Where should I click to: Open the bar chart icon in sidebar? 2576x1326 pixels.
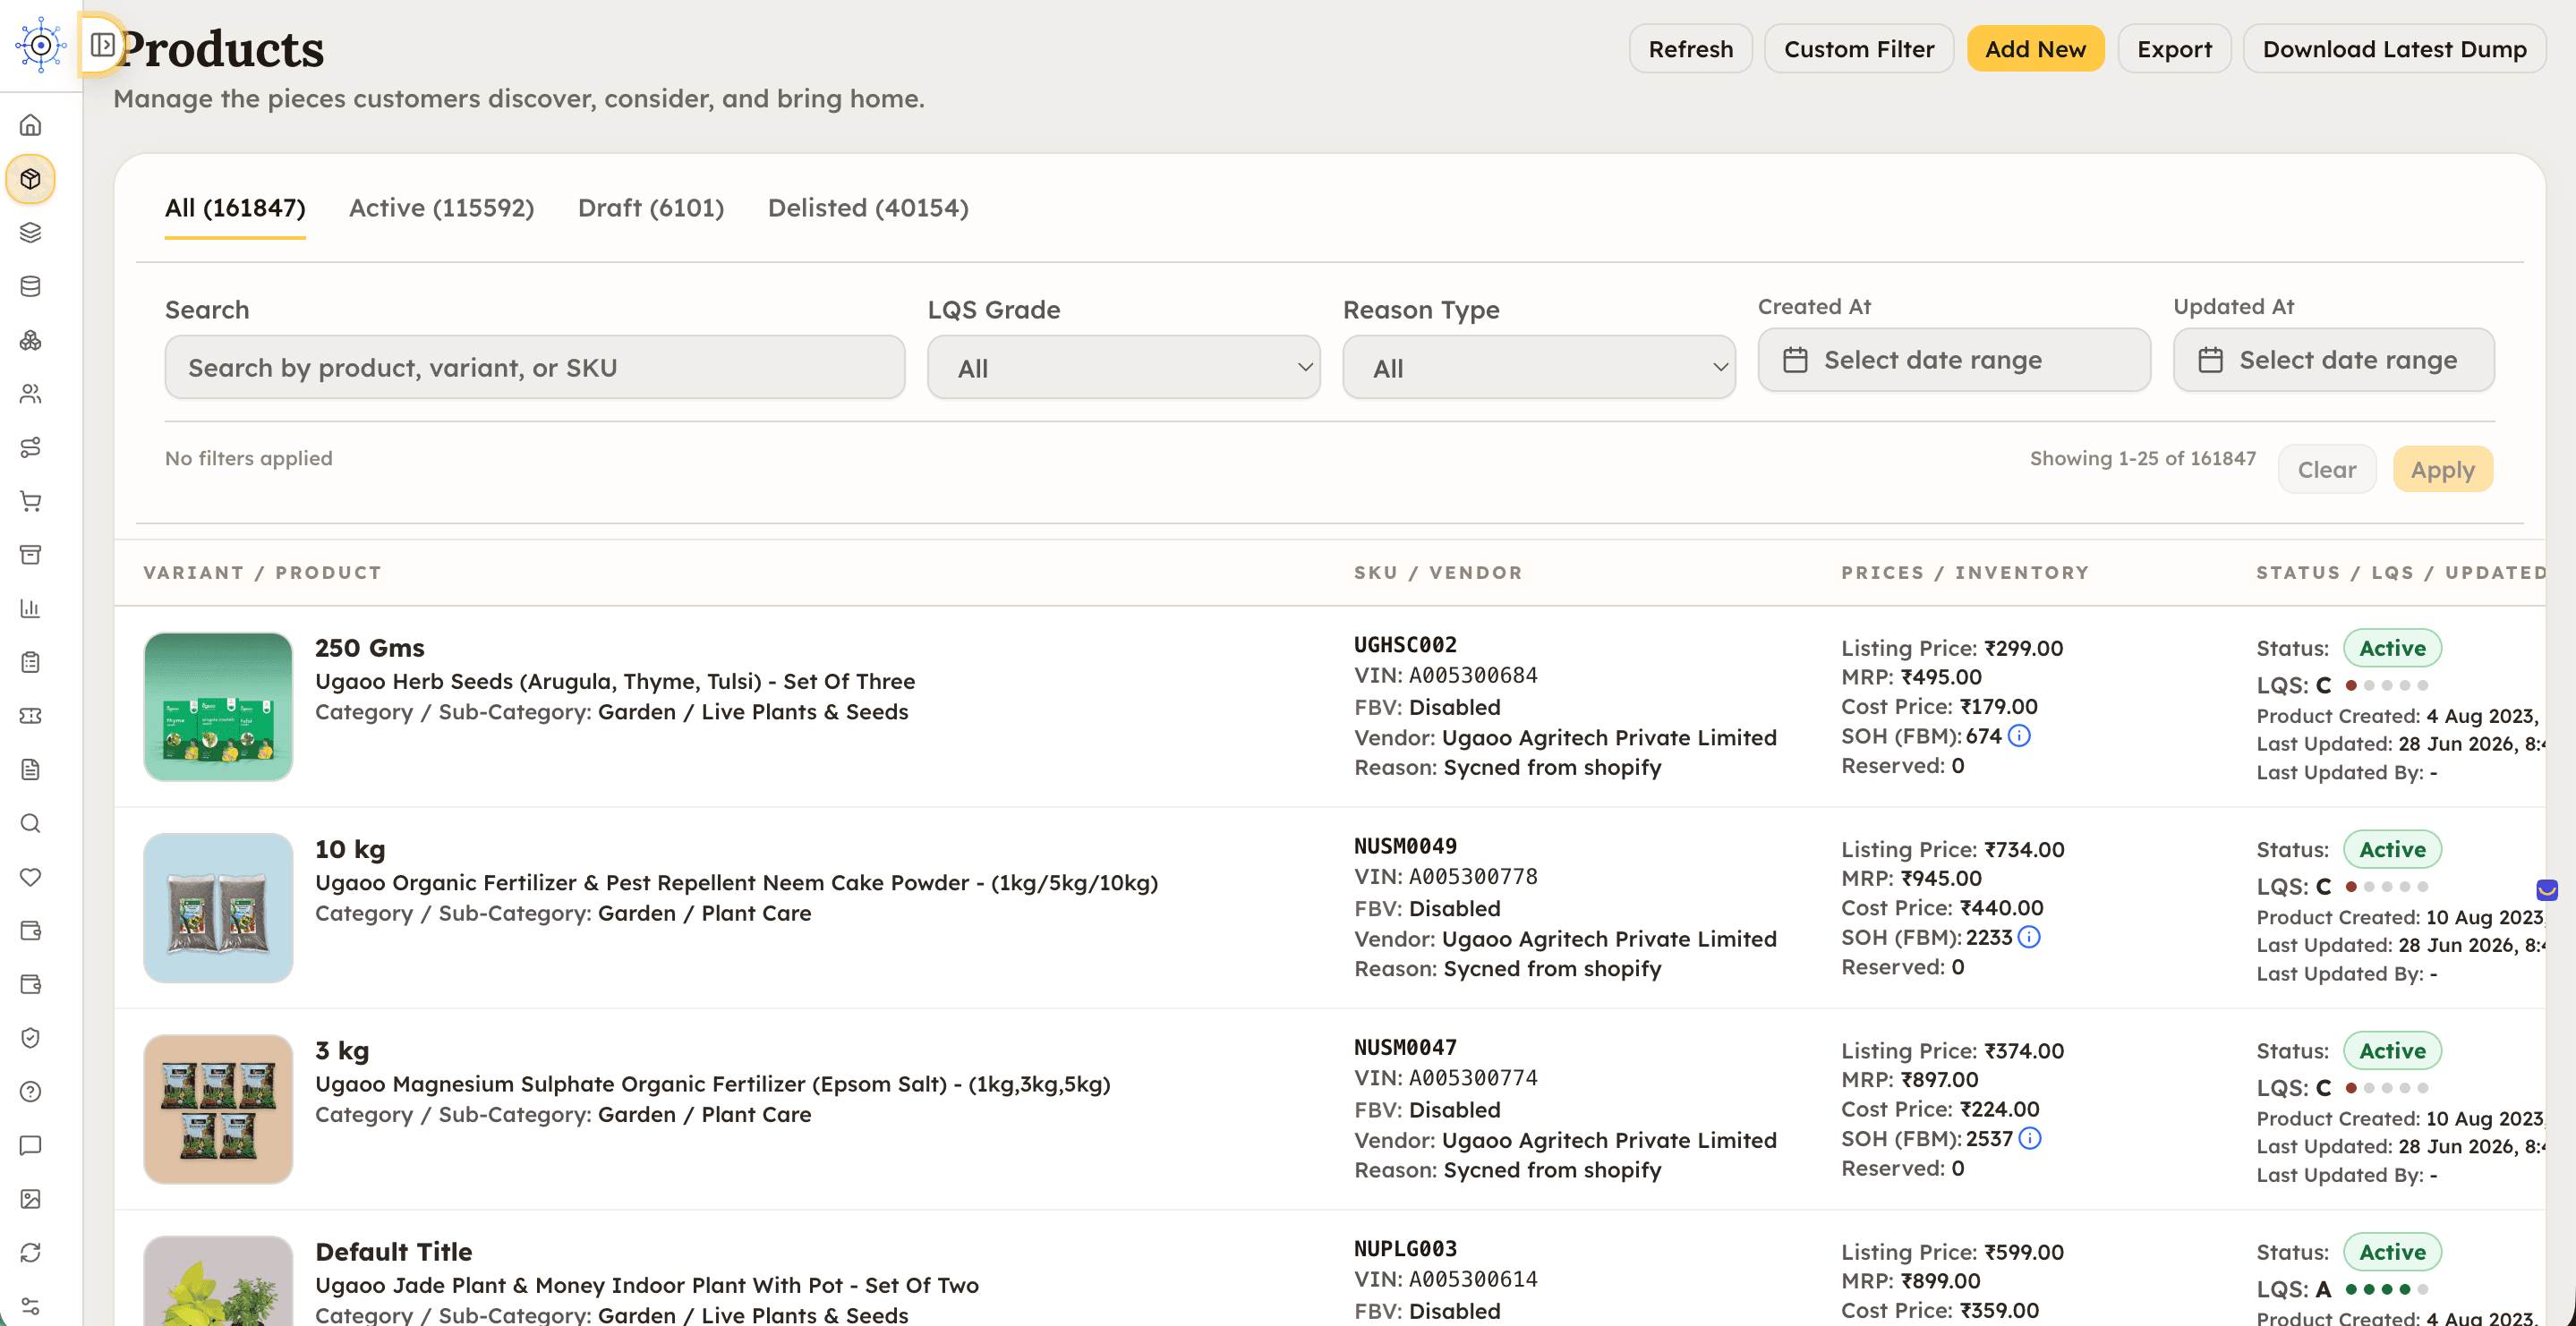tap(31, 608)
